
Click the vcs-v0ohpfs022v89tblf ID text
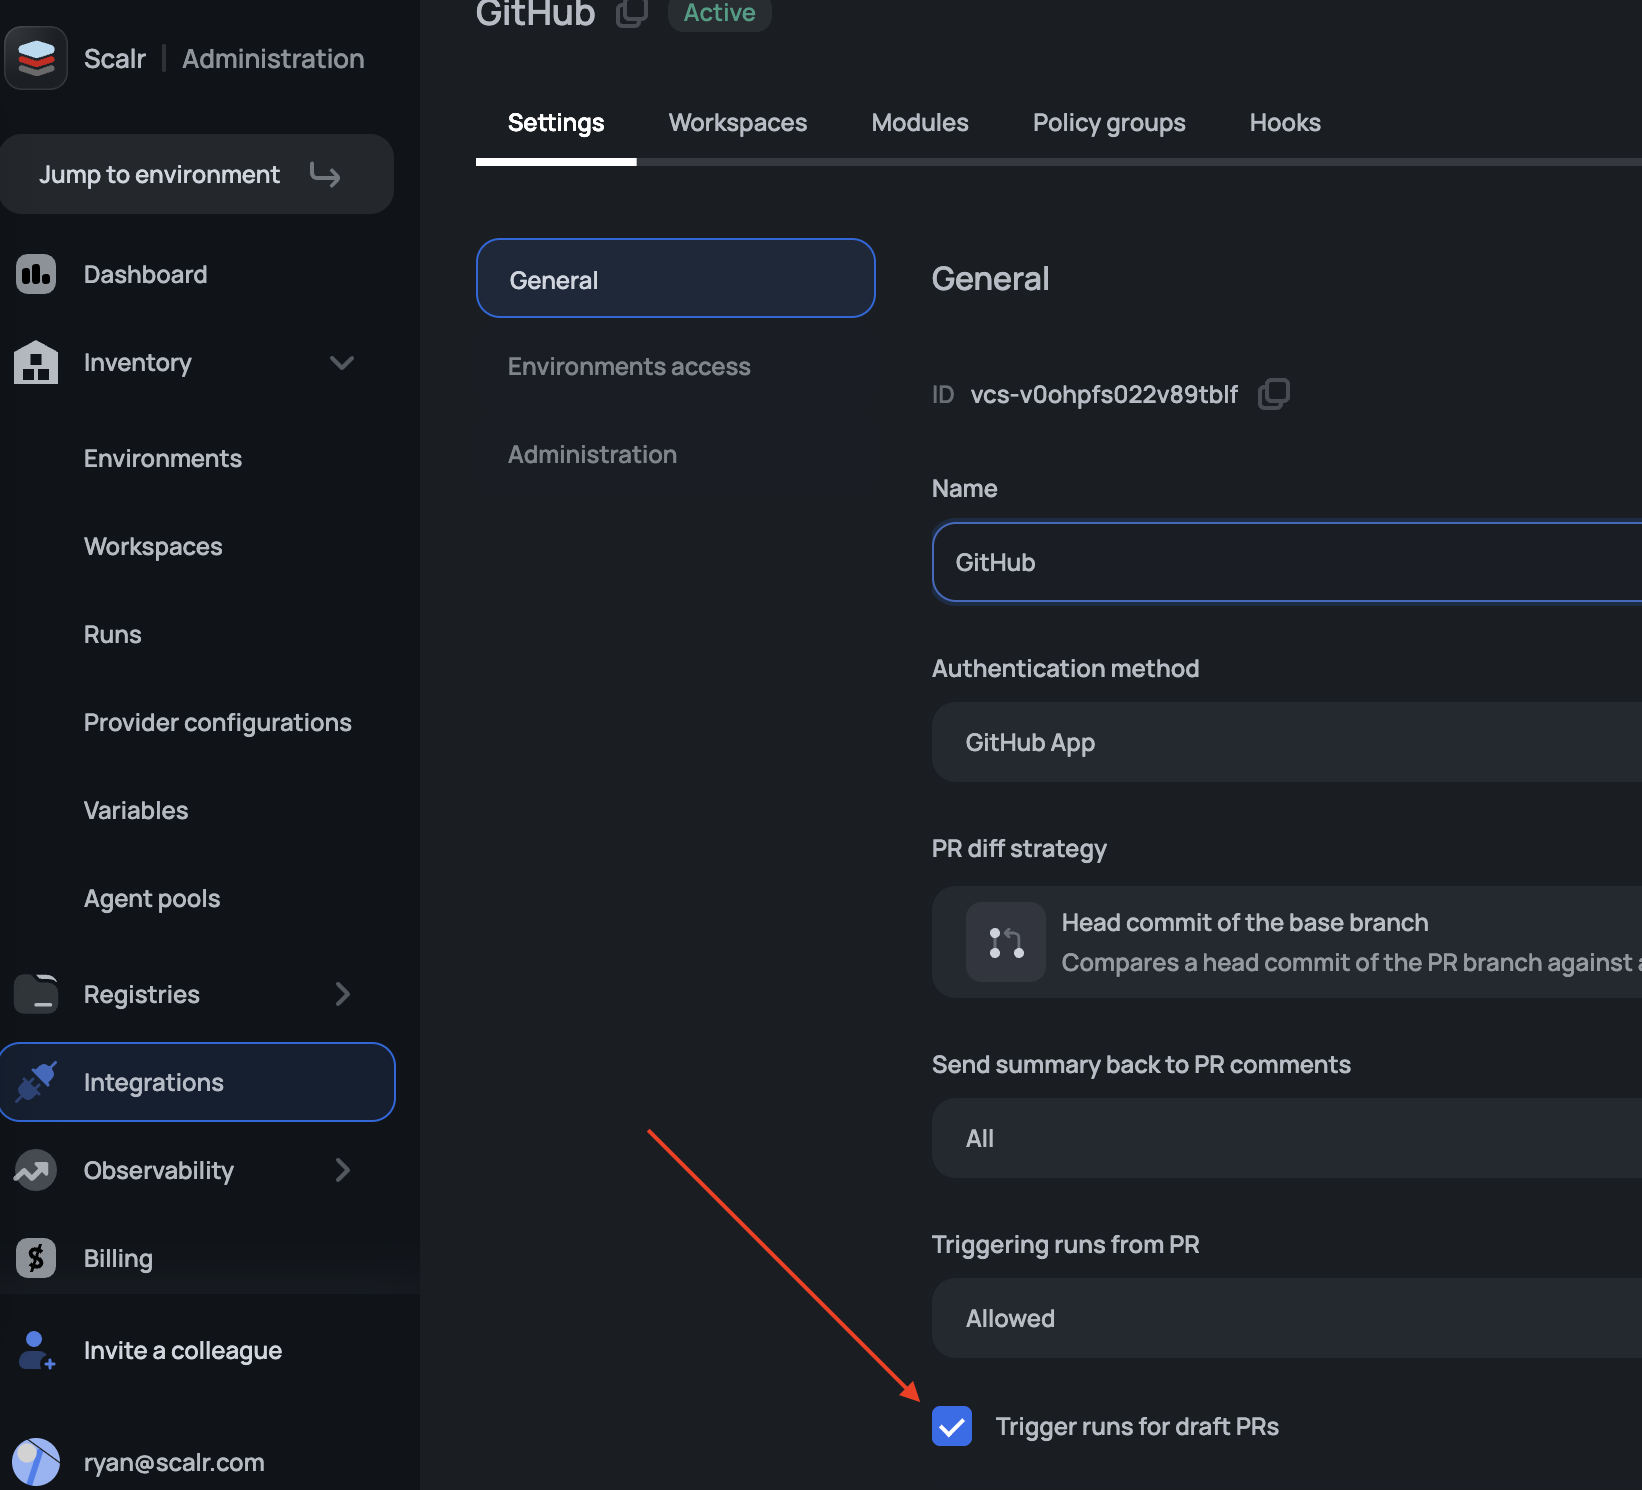point(1104,394)
